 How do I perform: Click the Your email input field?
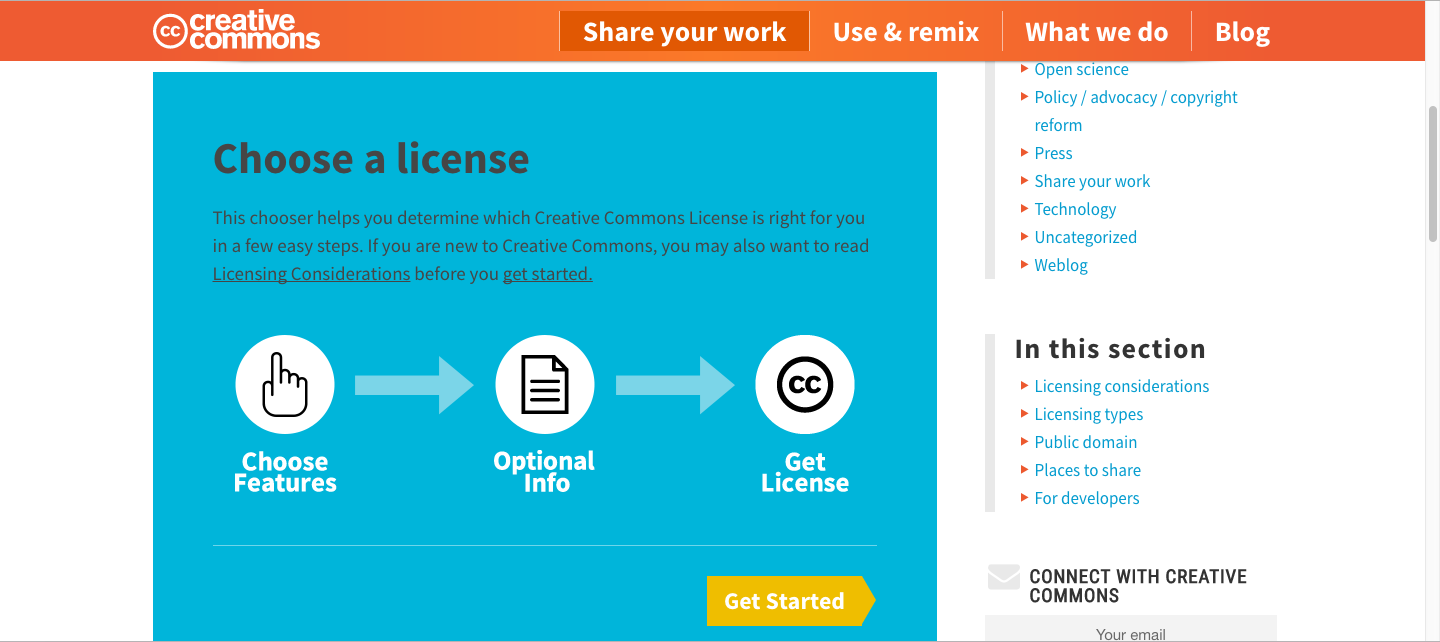click(1131, 629)
